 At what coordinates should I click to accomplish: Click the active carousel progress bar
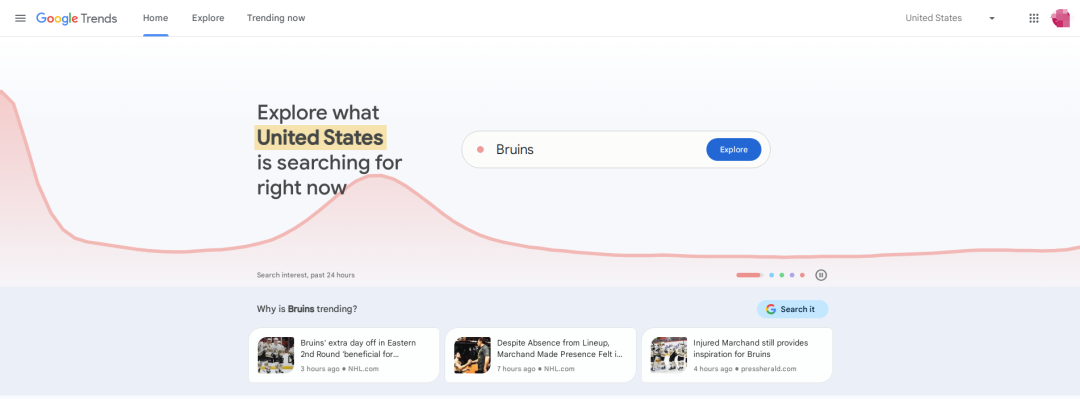click(749, 275)
